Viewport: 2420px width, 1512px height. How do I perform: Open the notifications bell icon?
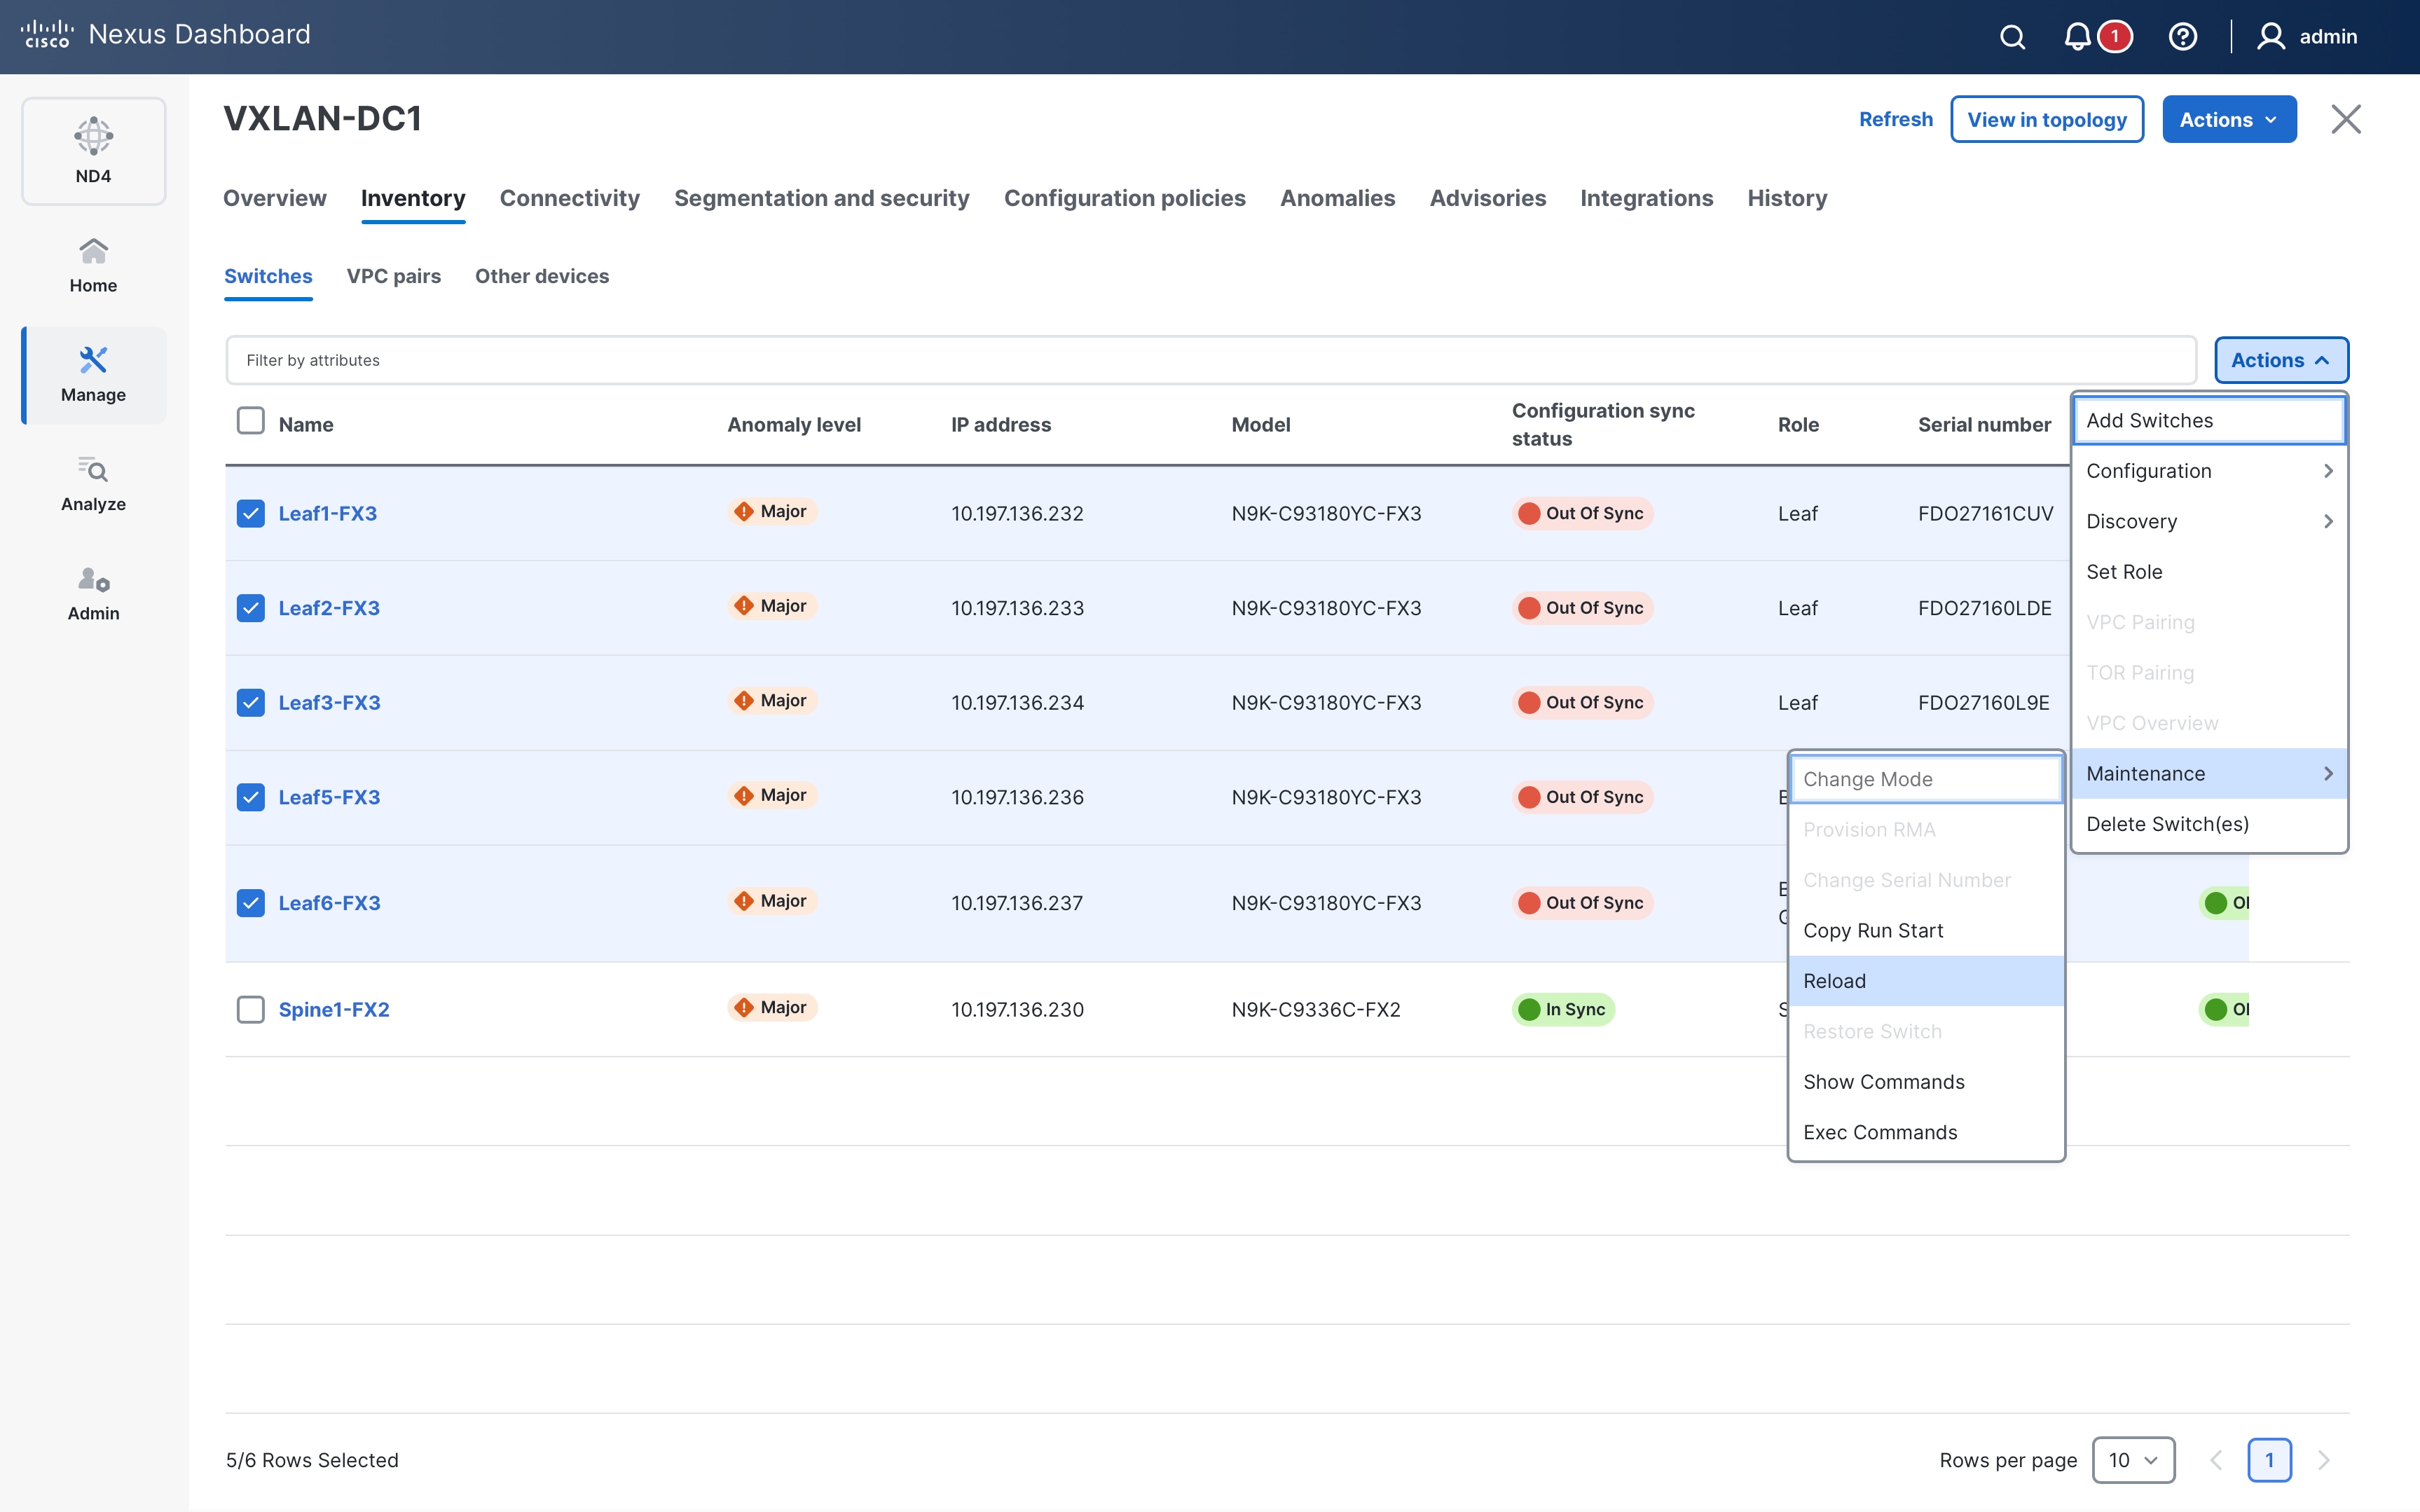point(2078,37)
